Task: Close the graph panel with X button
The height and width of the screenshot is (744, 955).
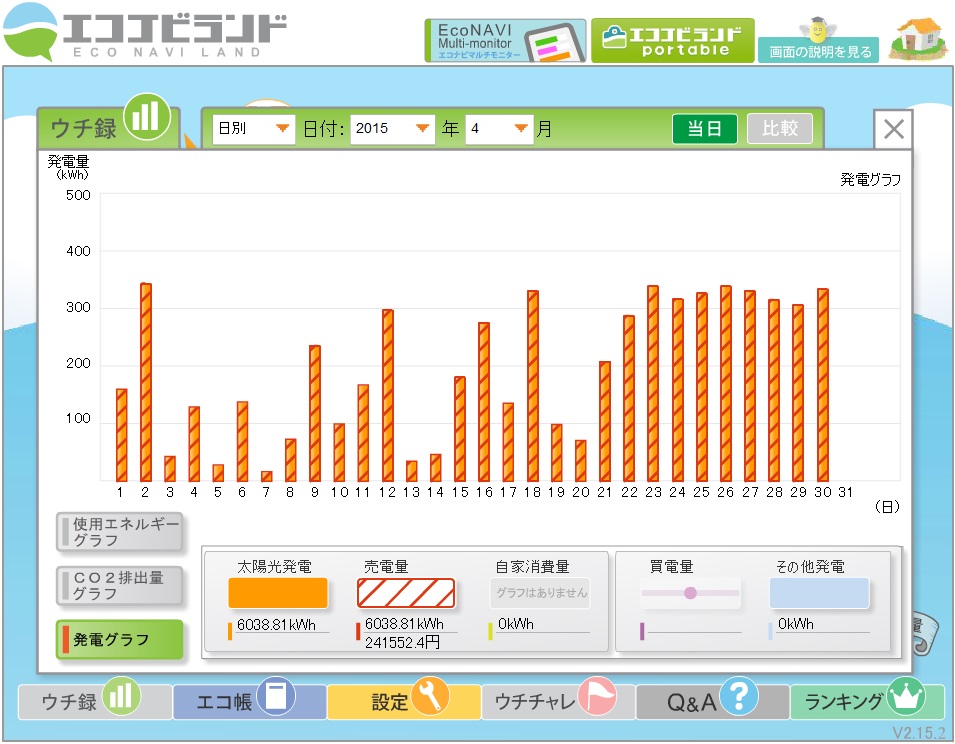Action: click(x=893, y=129)
